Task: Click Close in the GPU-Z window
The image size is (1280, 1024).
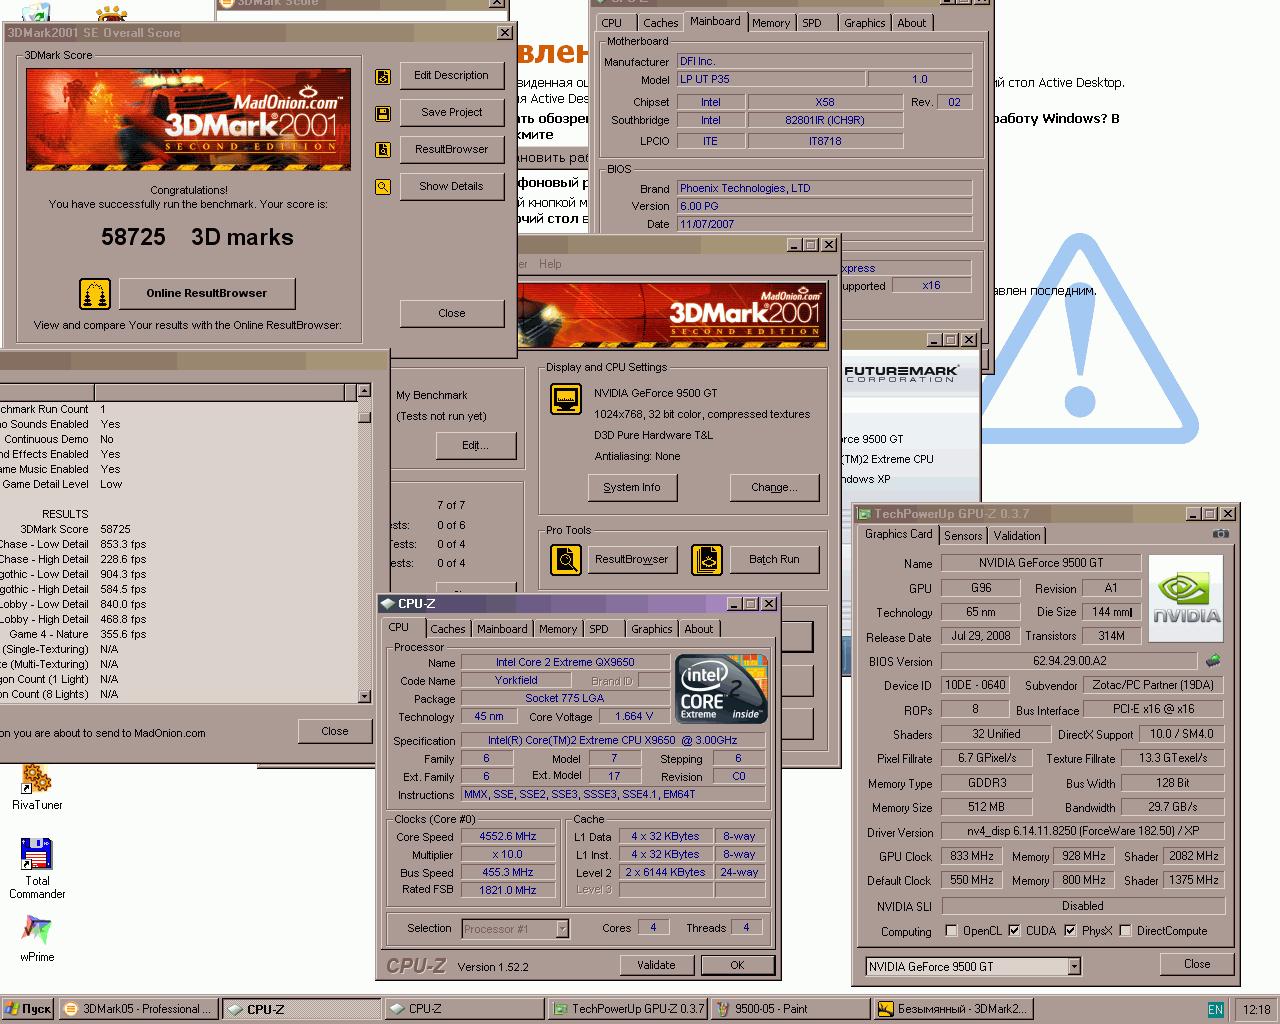Action: 1197,964
